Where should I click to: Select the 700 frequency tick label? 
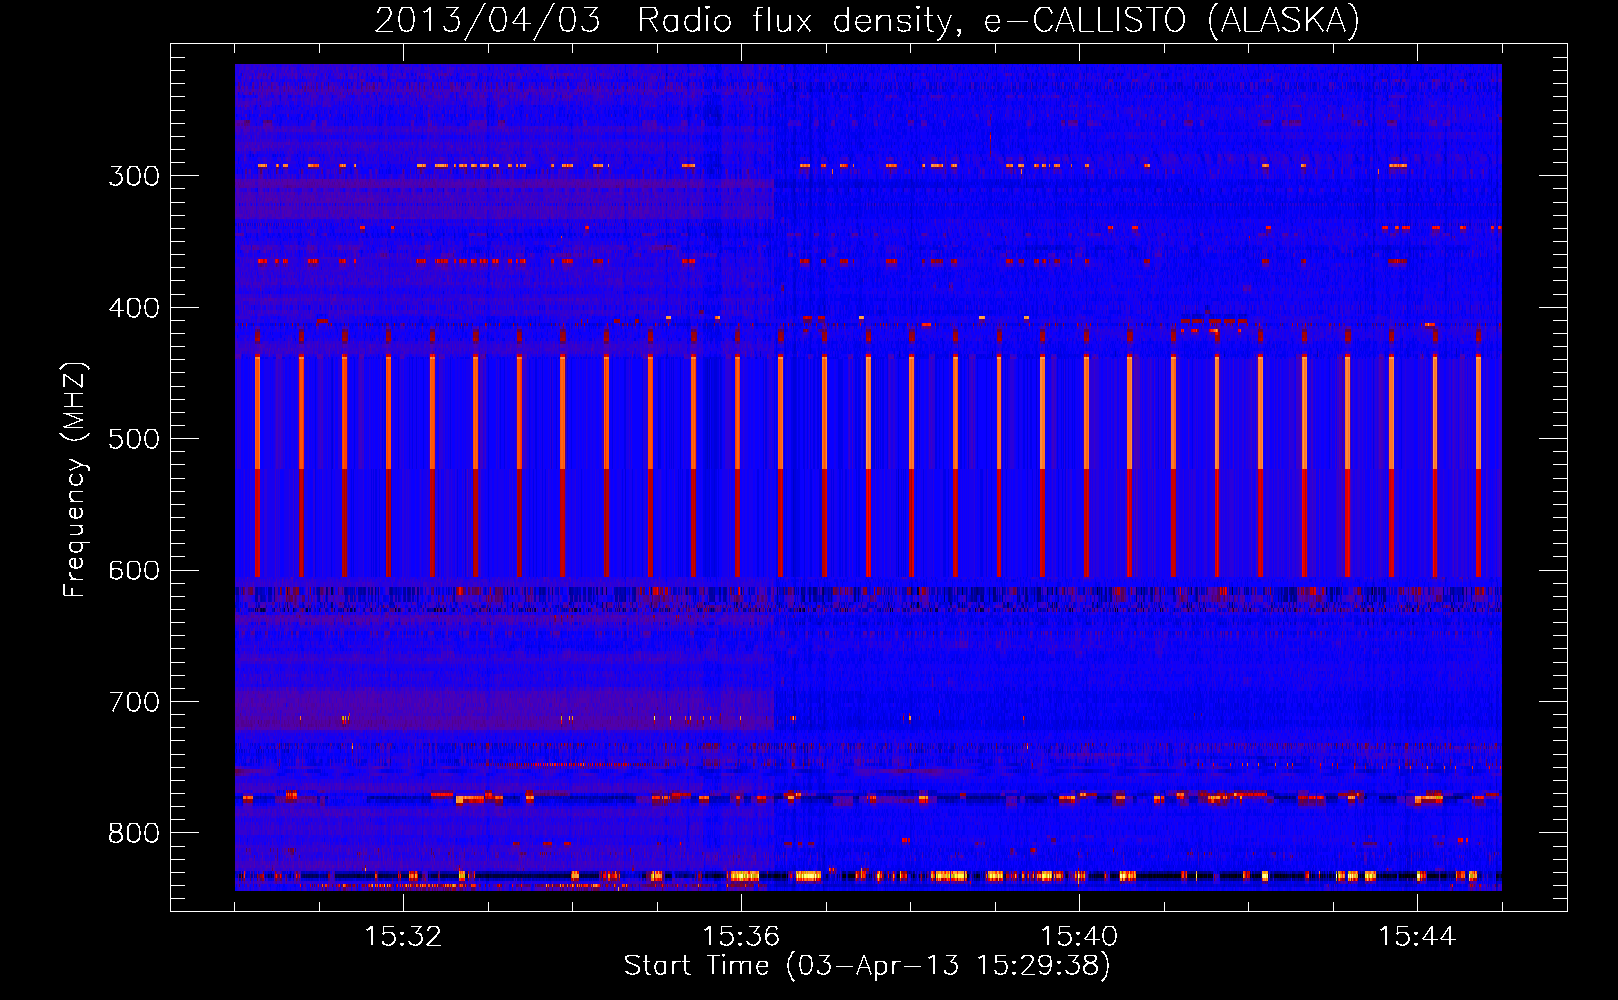[134, 702]
